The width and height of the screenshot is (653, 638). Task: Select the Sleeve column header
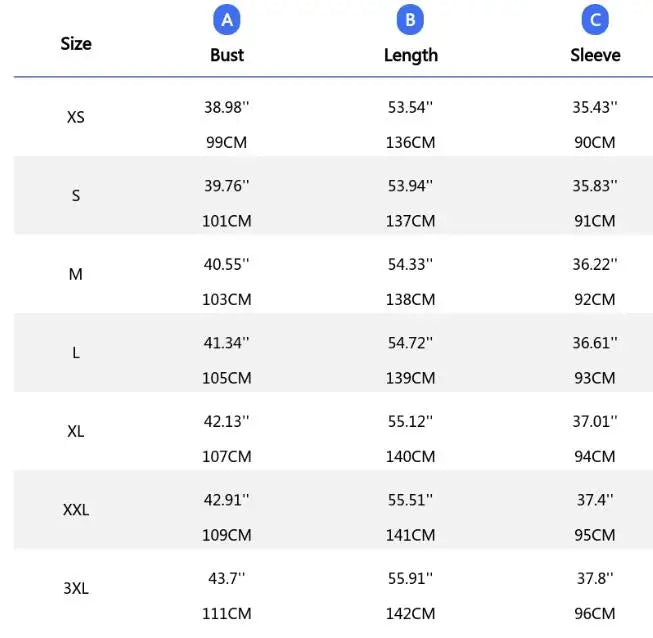click(595, 55)
